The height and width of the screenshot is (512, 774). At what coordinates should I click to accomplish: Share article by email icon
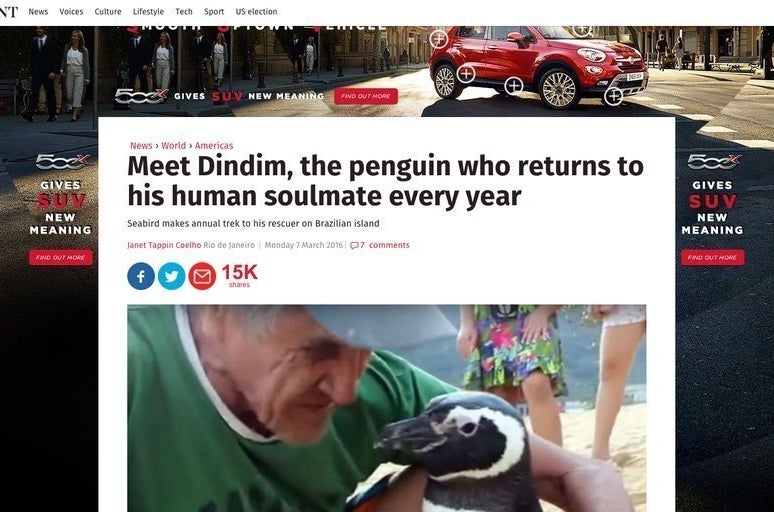(202, 276)
